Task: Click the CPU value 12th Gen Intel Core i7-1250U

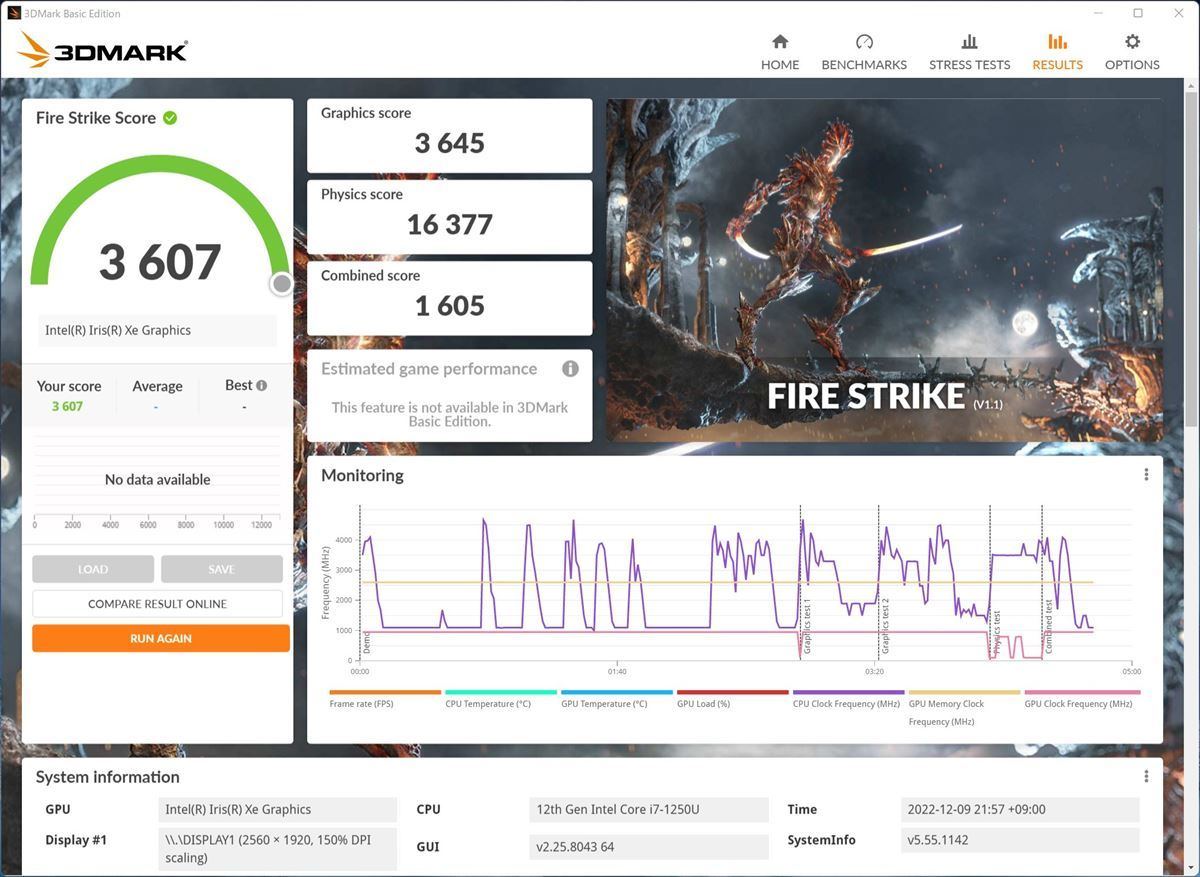Action: click(x=649, y=810)
